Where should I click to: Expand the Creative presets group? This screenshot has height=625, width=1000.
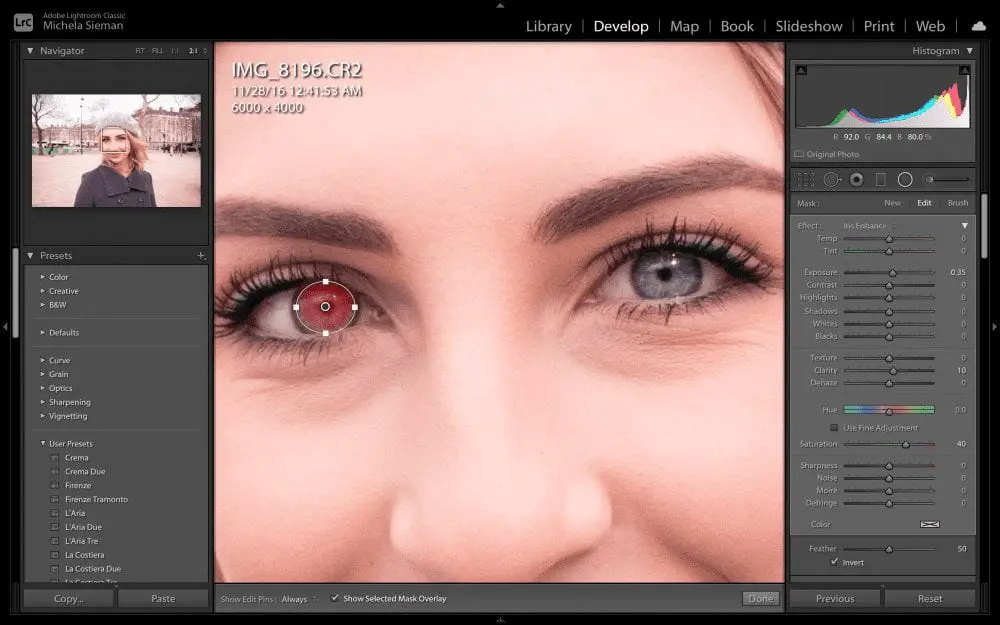pyautogui.click(x=43, y=291)
